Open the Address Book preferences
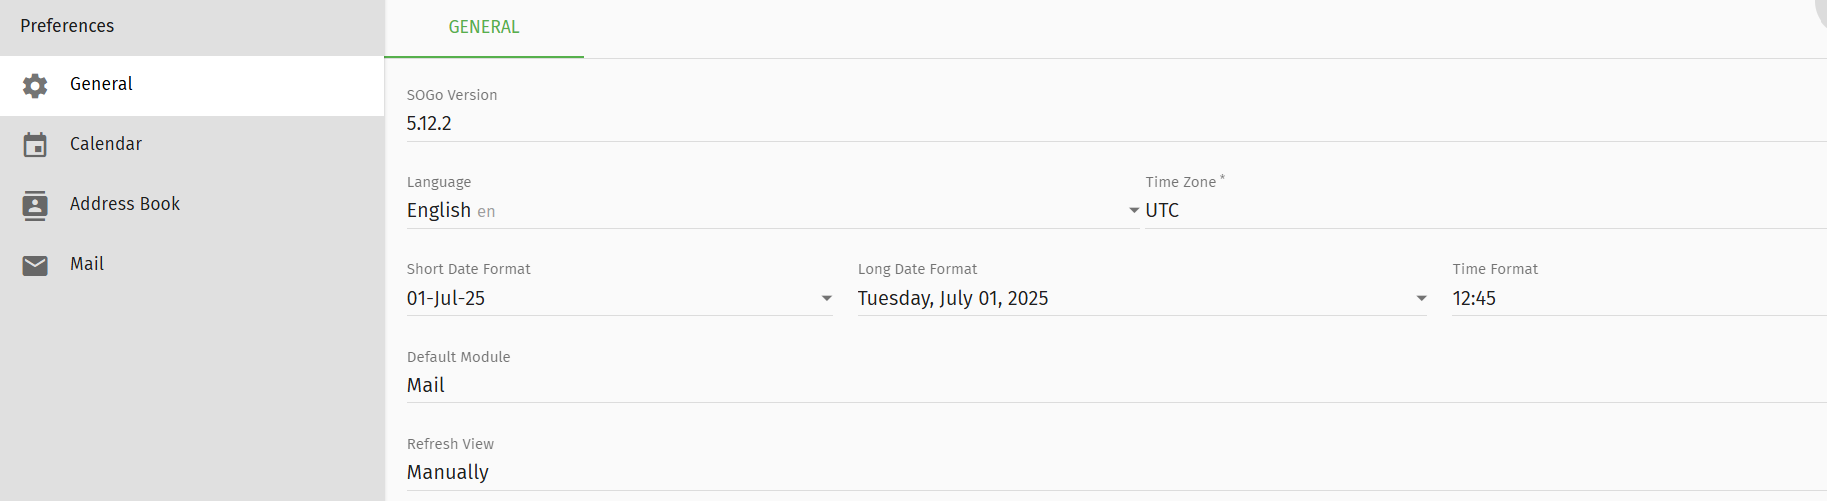1827x501 pixels. [x=192, y=205]
